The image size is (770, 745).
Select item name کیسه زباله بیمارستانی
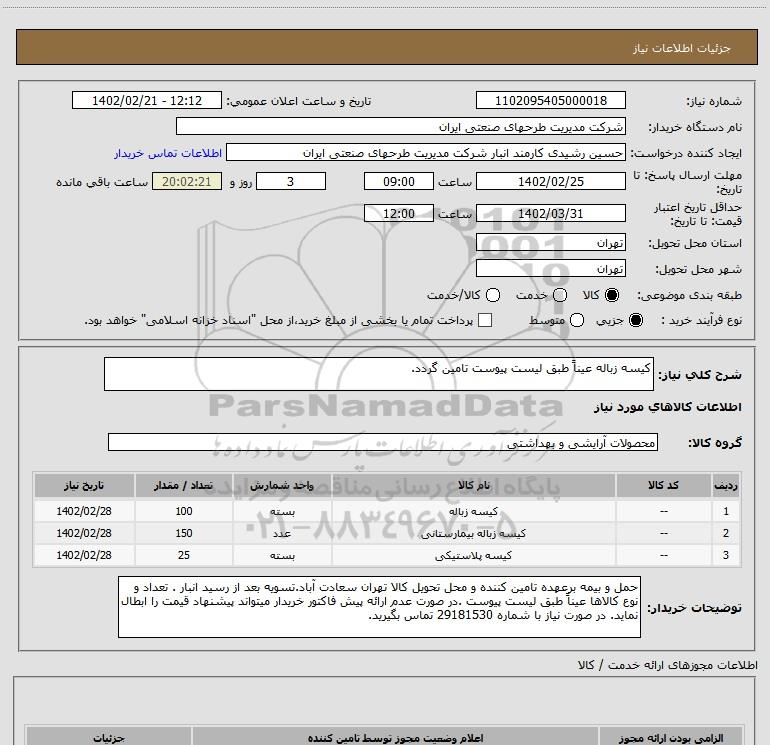pyautogui.click(x=473, y=533)
